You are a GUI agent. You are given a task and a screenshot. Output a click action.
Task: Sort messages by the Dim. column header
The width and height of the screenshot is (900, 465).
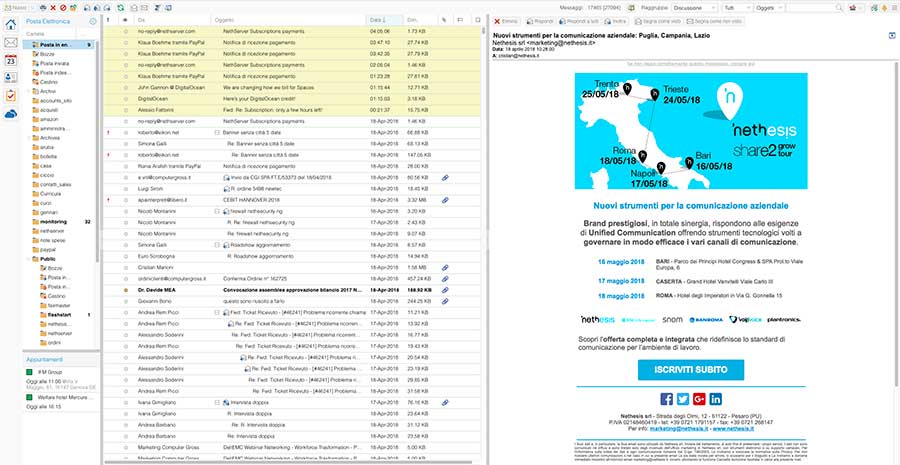(x=420, y=20)
